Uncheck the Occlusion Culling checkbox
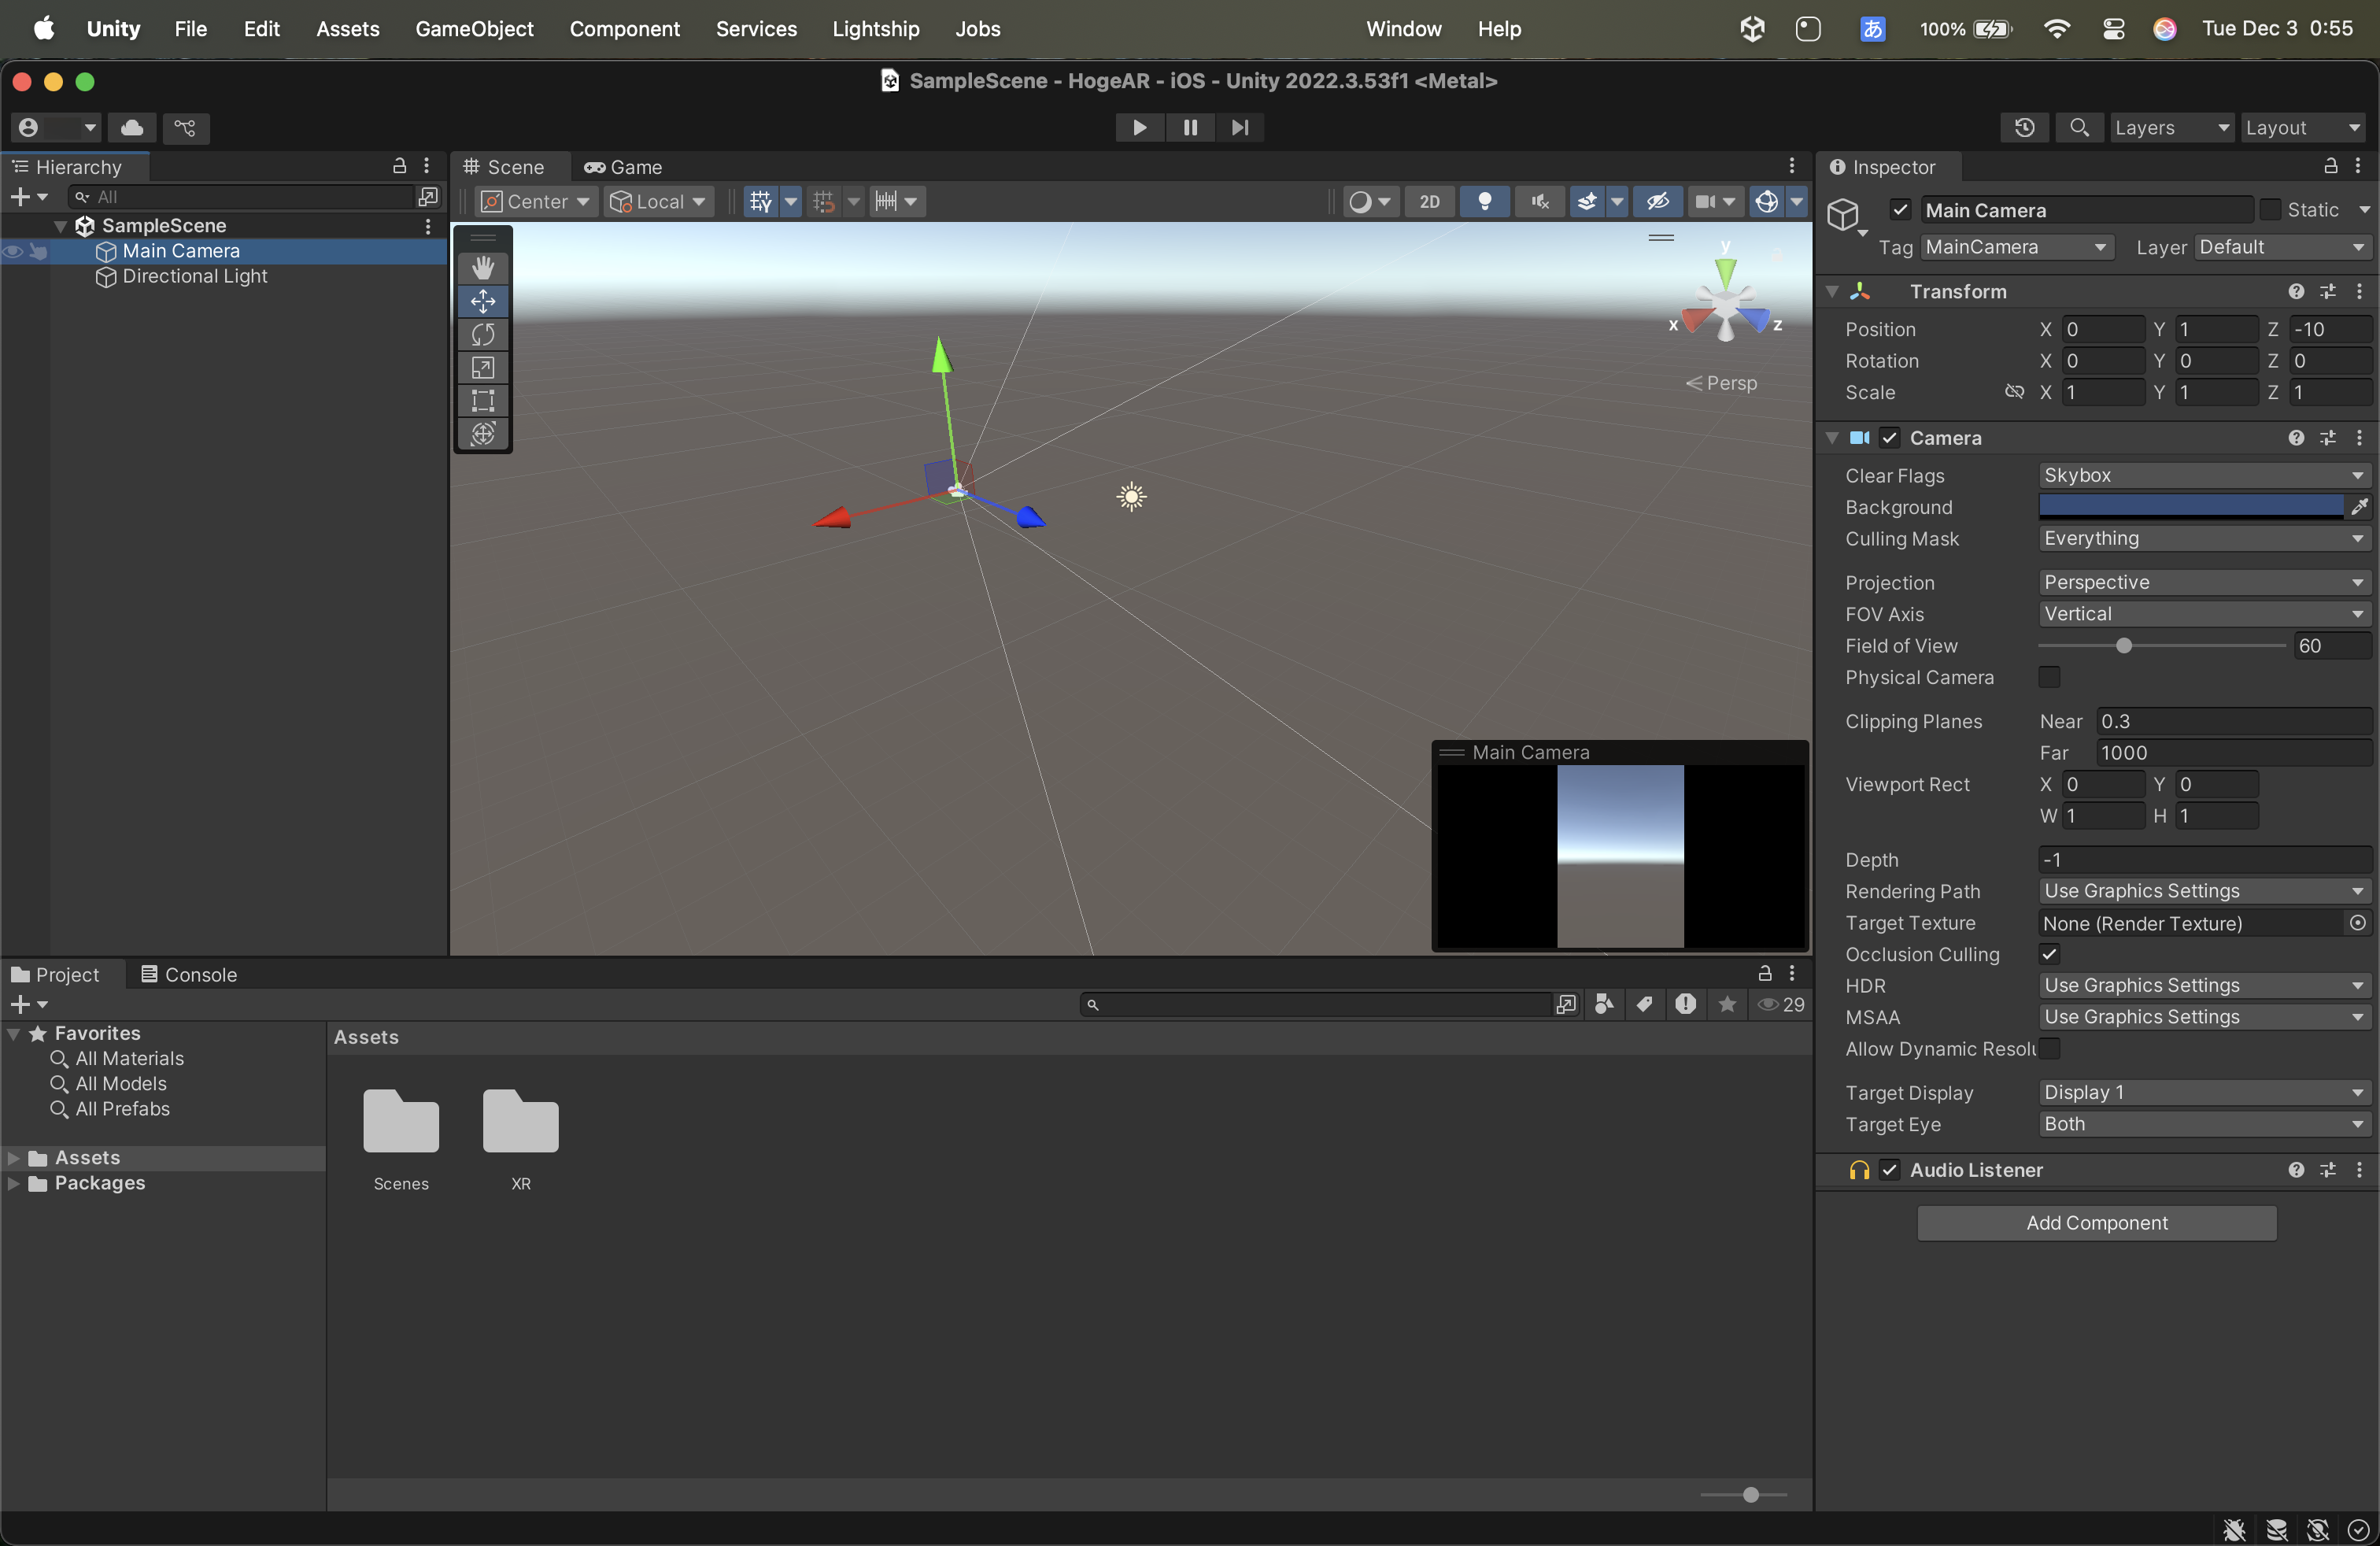Screen dimensions: 2380x1546 (x=2049, y=954)
